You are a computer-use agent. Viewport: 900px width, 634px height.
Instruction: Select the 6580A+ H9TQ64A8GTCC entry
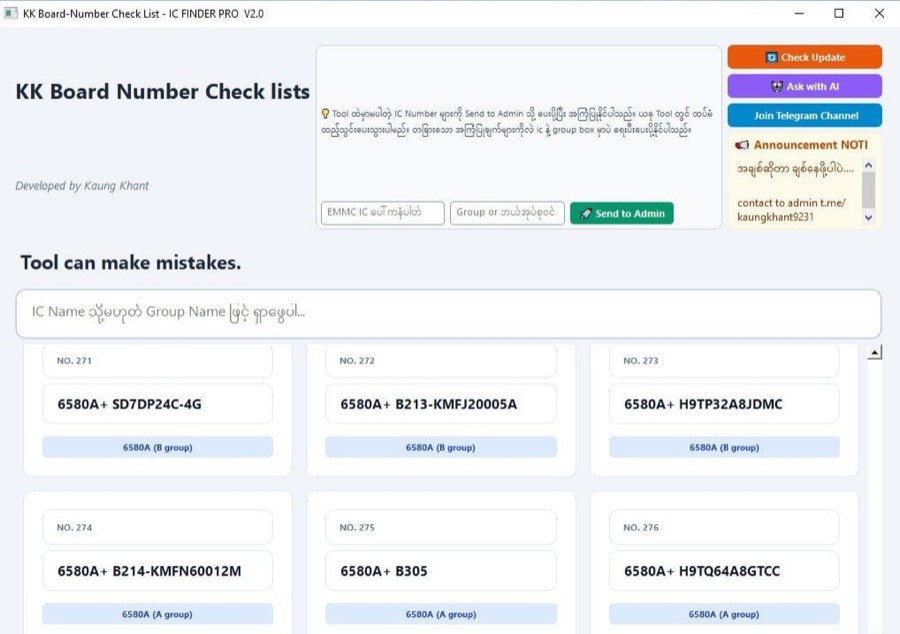point(724,571)
